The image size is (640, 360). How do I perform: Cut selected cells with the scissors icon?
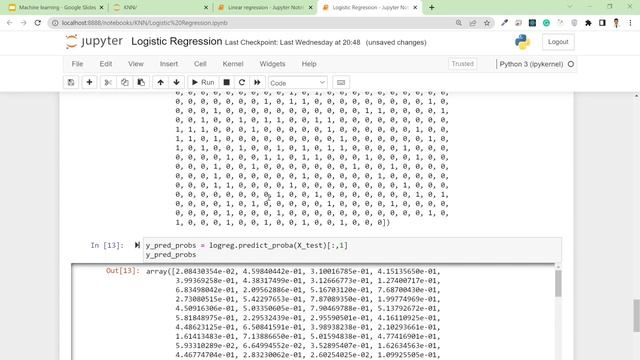pyautogui.click(x=108, y=82)
